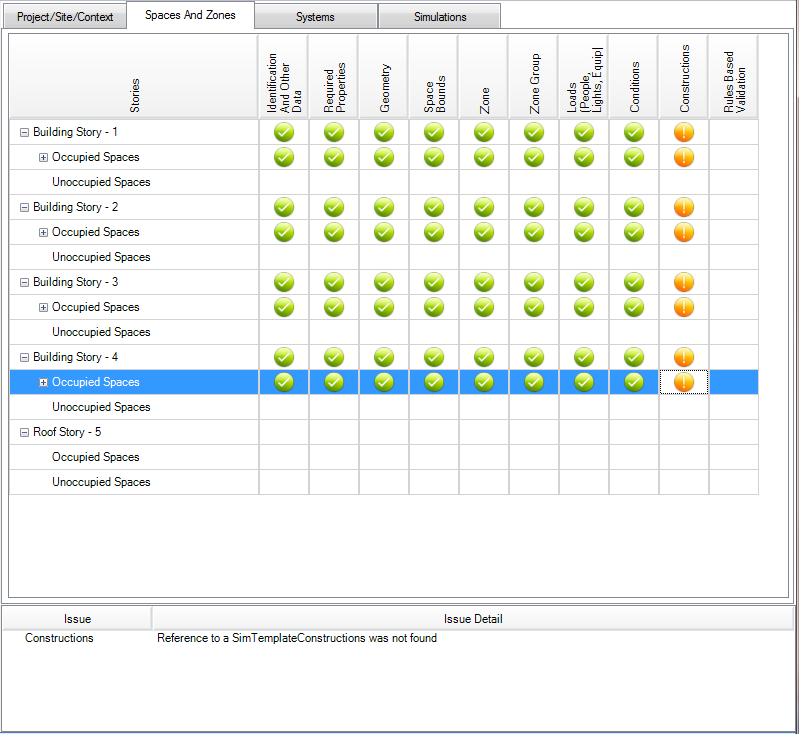The image size is (799, 734).
Task: Switch to the Systems tab
Action: click(315, 17)
